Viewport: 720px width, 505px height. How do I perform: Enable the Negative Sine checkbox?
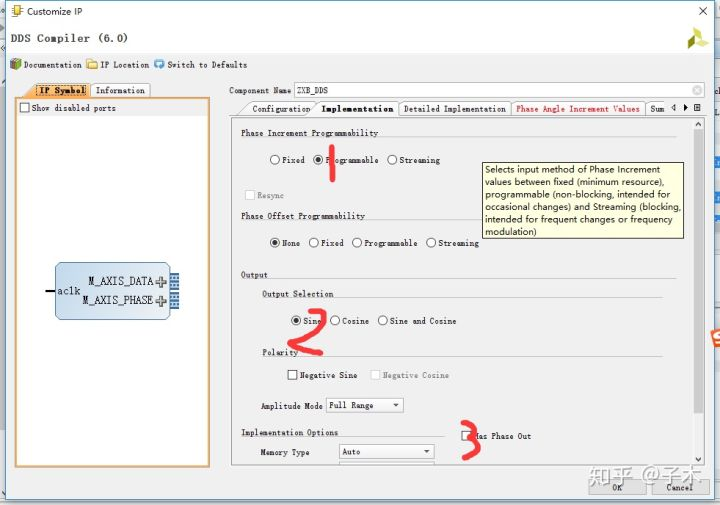pyautogui.click(x=292, y=375)
